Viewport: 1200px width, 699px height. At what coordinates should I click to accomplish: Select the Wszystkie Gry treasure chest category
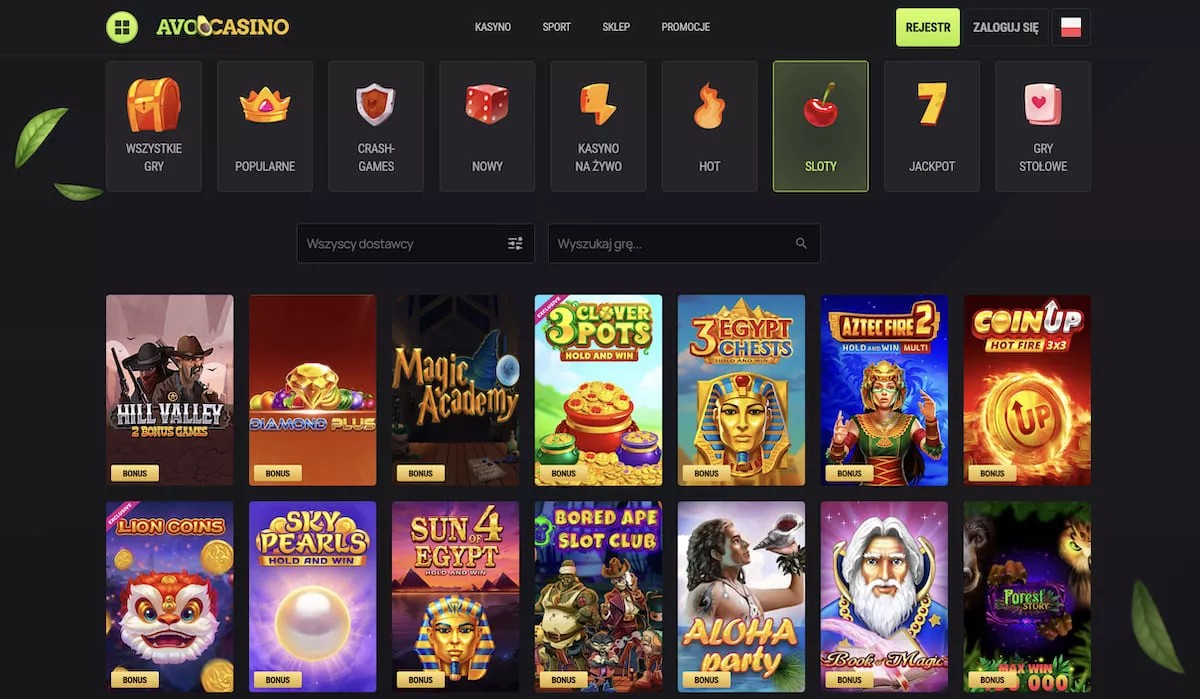tap(154, 126)
